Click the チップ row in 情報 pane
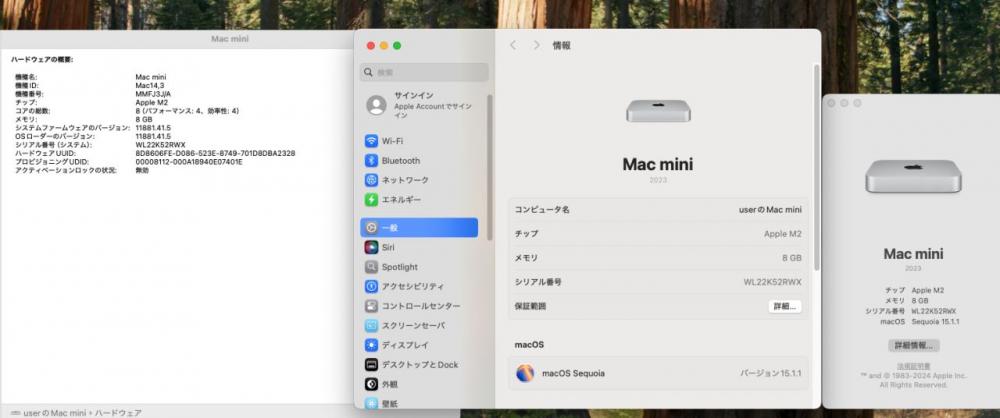The image size is (1000, 418). click(x=658, y=234)
